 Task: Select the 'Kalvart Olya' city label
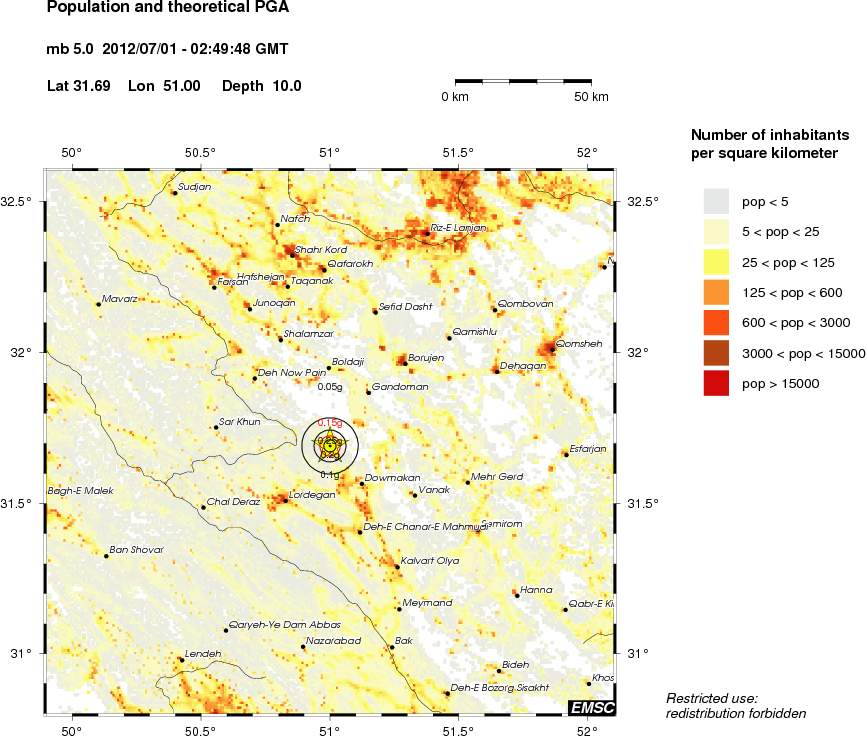click(430, 561)
